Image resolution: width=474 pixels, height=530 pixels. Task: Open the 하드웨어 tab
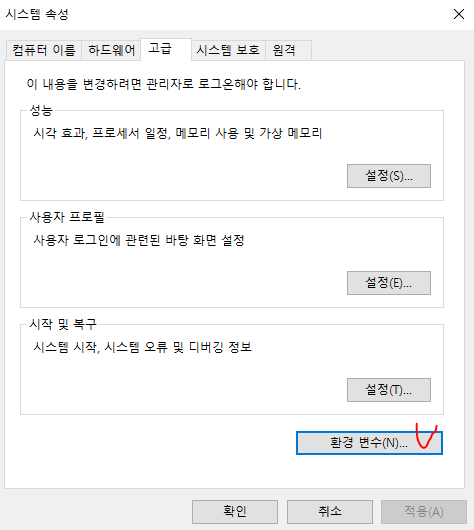tap(111, 50)
